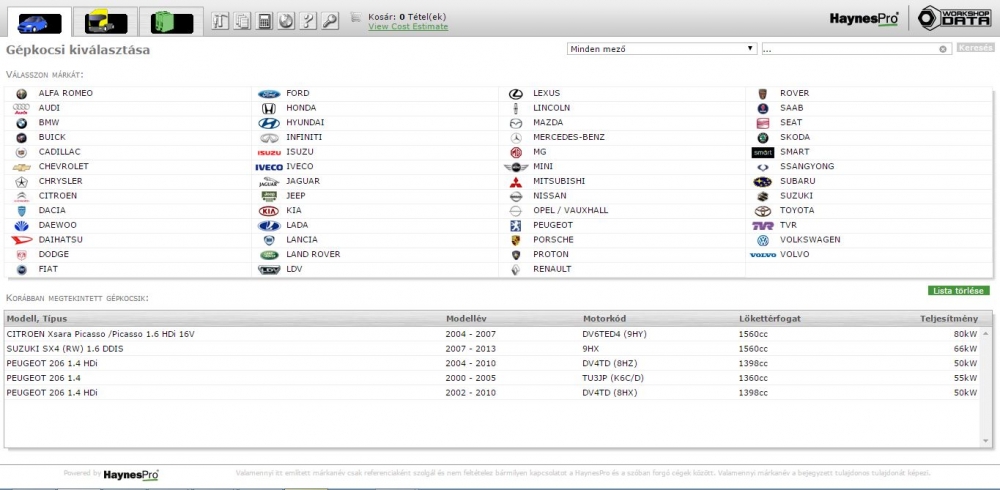Clear the search field with the X icon

click(943, 49)
